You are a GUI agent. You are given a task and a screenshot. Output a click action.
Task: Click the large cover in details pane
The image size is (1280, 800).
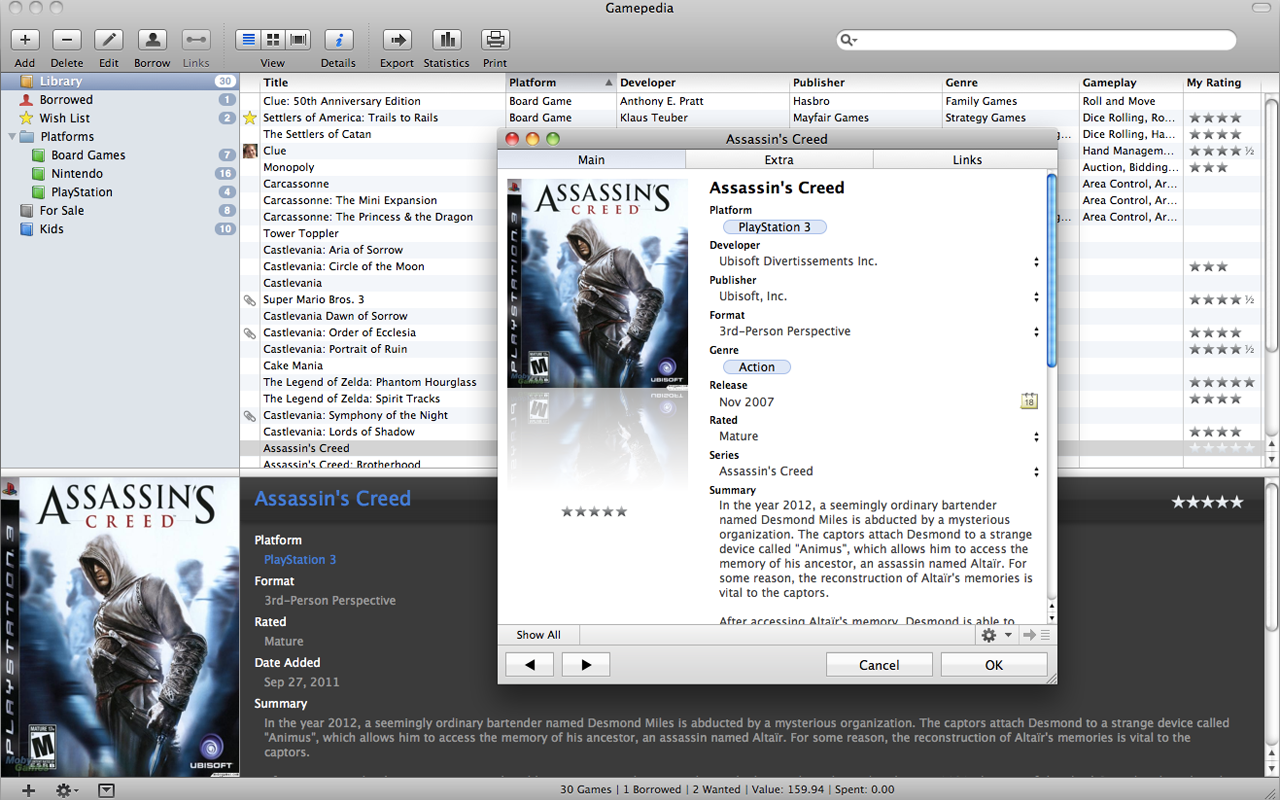(120, 628)
